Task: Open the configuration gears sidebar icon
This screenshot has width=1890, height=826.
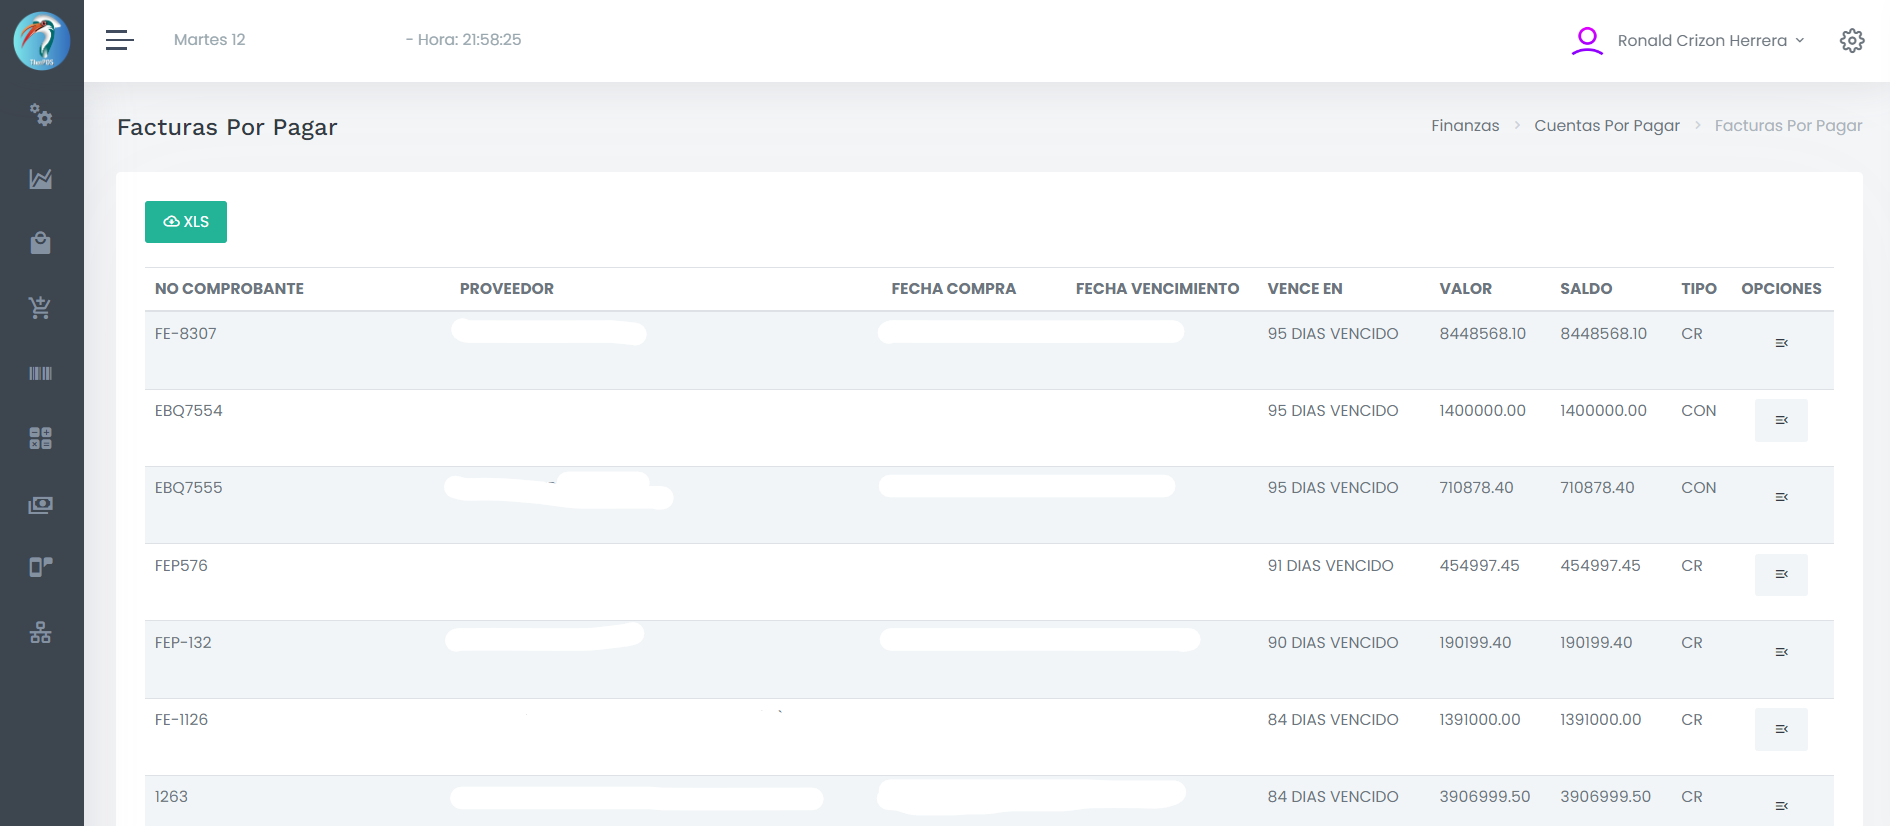Action: point(41,115)
